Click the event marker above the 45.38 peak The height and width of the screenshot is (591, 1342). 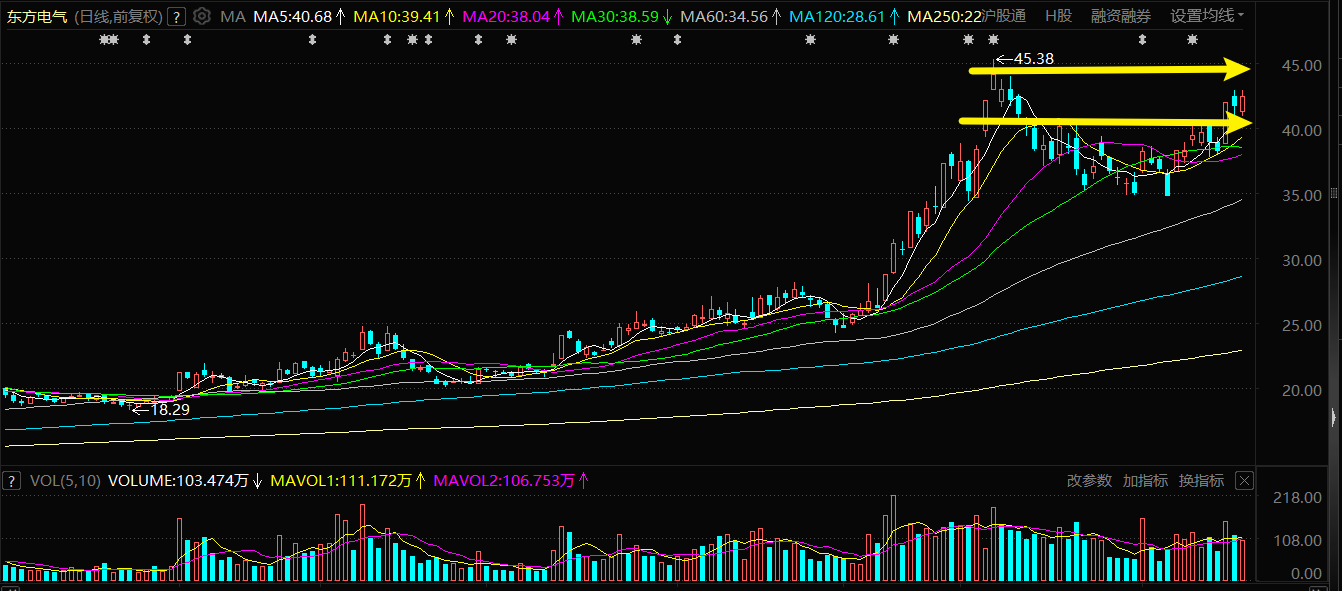(x=992, y=40)
